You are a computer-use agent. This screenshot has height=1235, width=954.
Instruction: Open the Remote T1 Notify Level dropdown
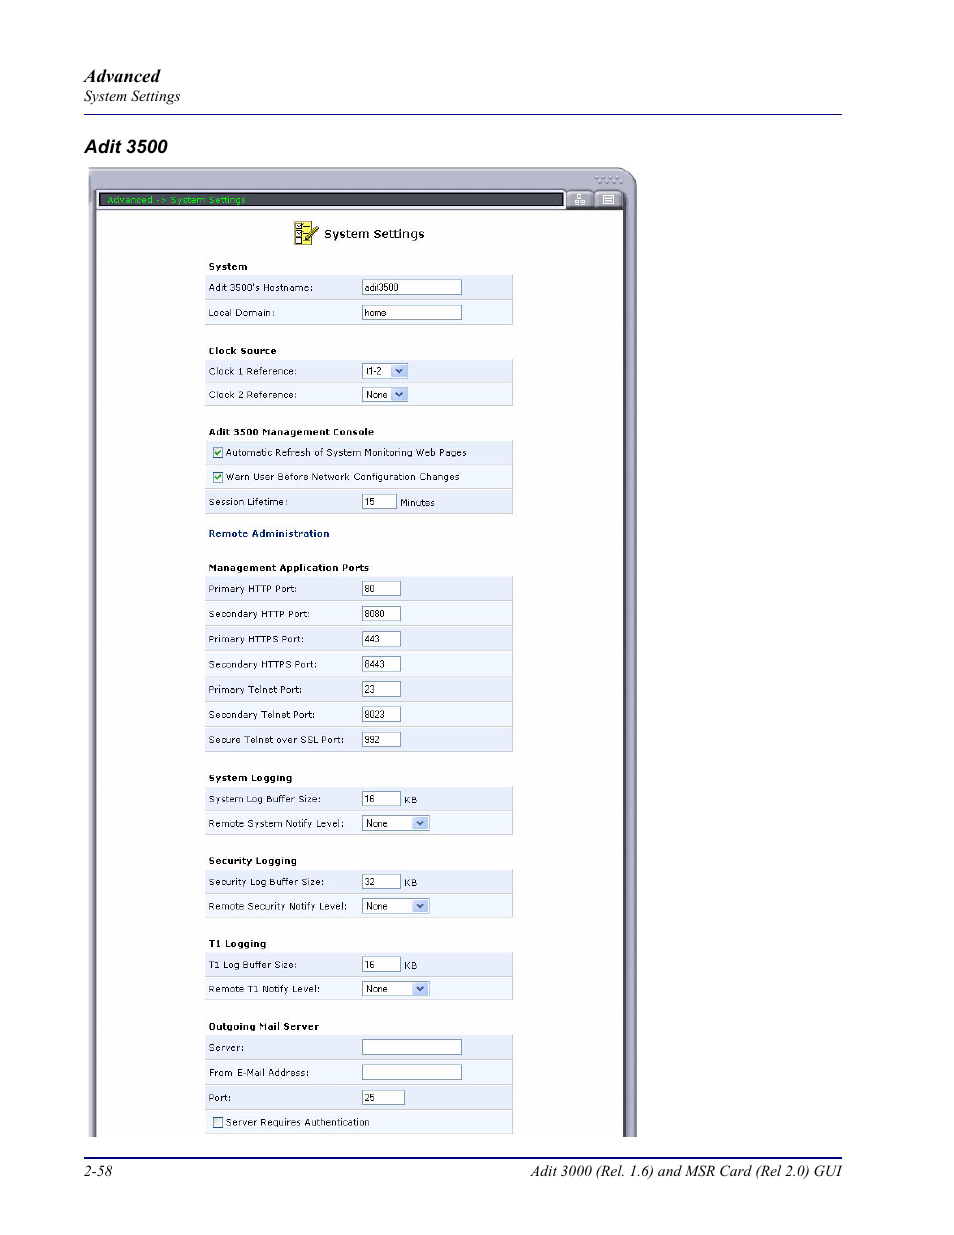(395, 989)
